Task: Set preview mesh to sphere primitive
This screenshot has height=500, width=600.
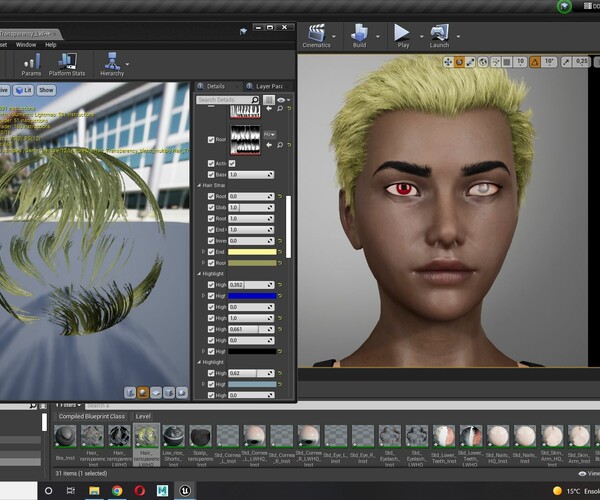Action: [x=143, y=393]
